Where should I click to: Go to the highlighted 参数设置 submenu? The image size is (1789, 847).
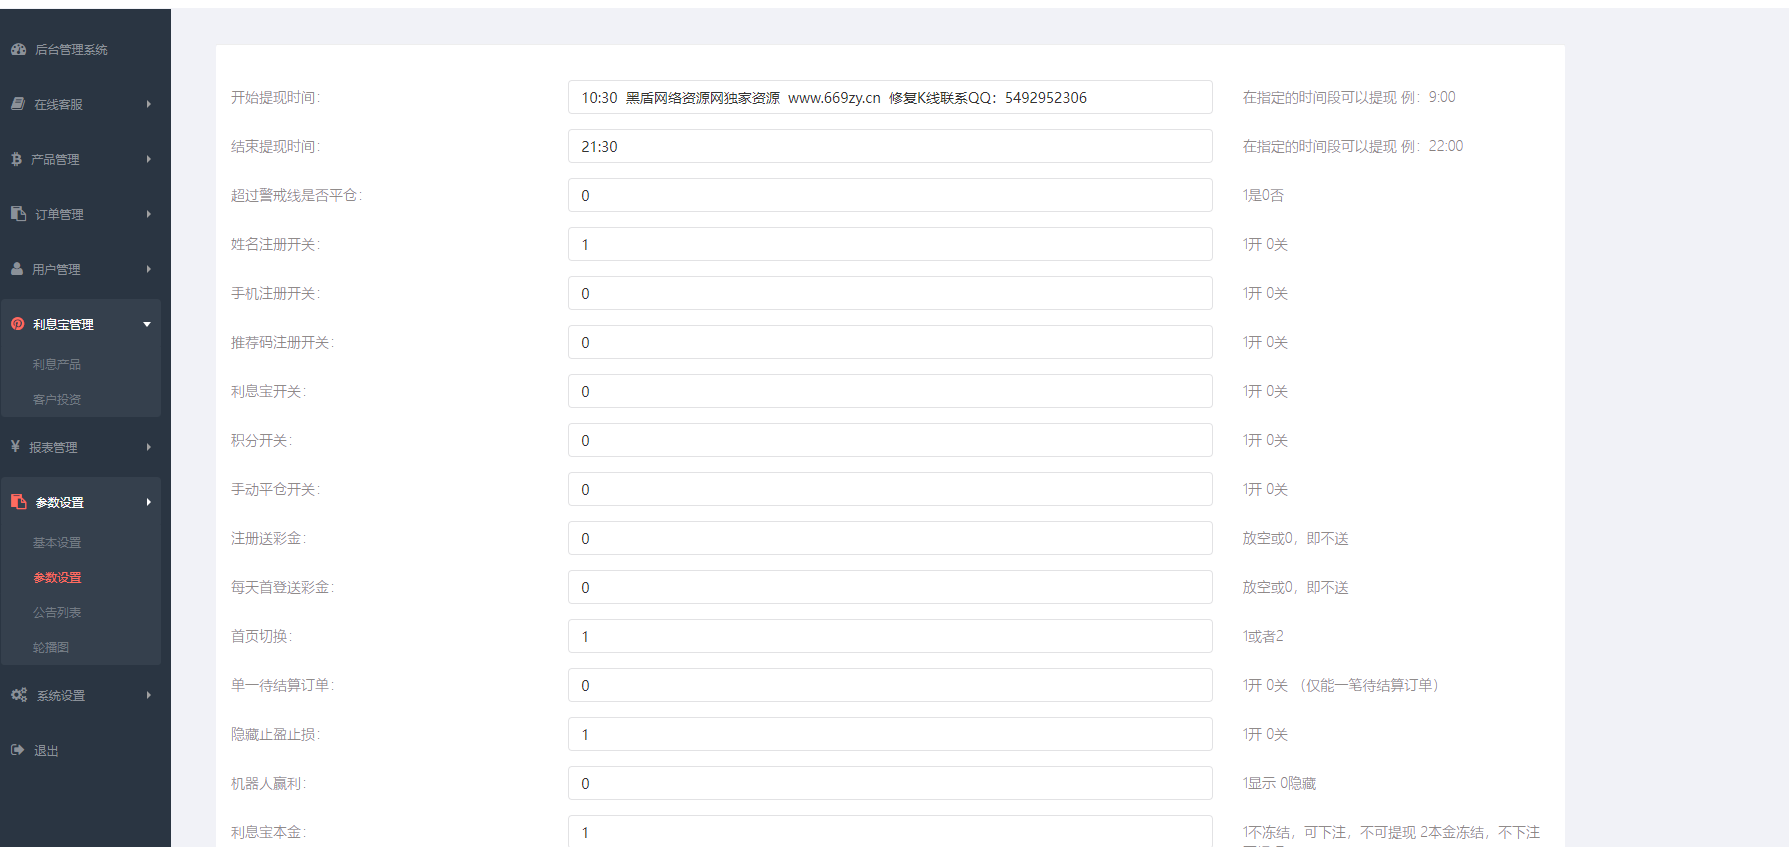57,577
